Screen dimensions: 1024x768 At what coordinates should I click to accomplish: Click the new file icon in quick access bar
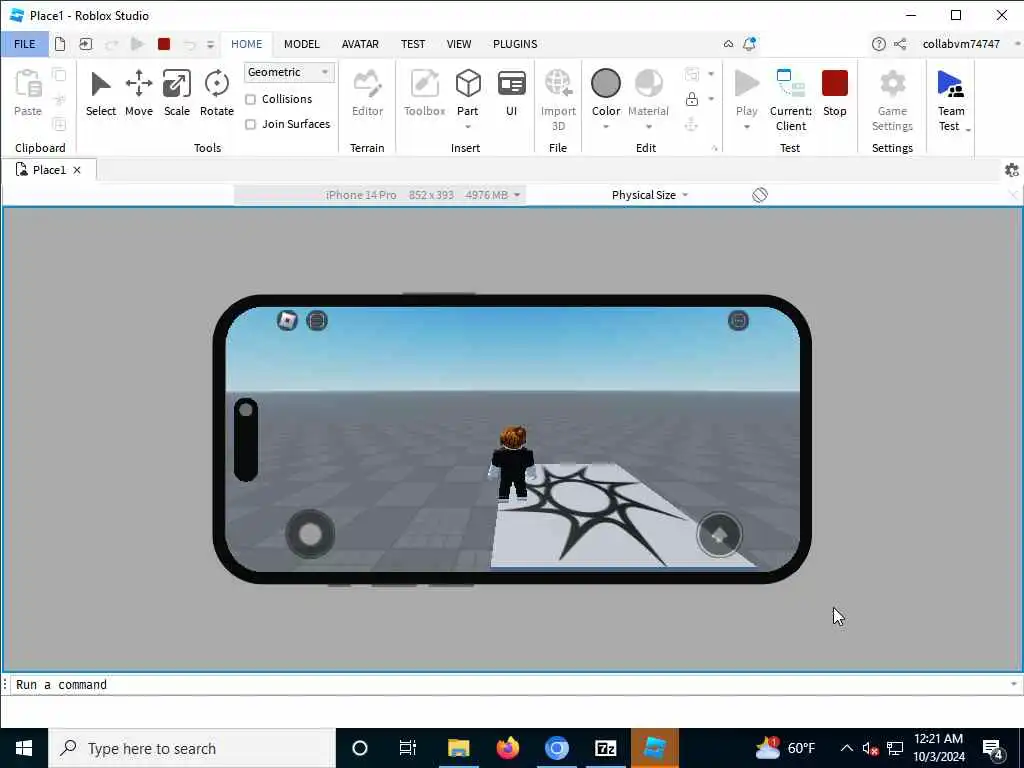(60, 44)
